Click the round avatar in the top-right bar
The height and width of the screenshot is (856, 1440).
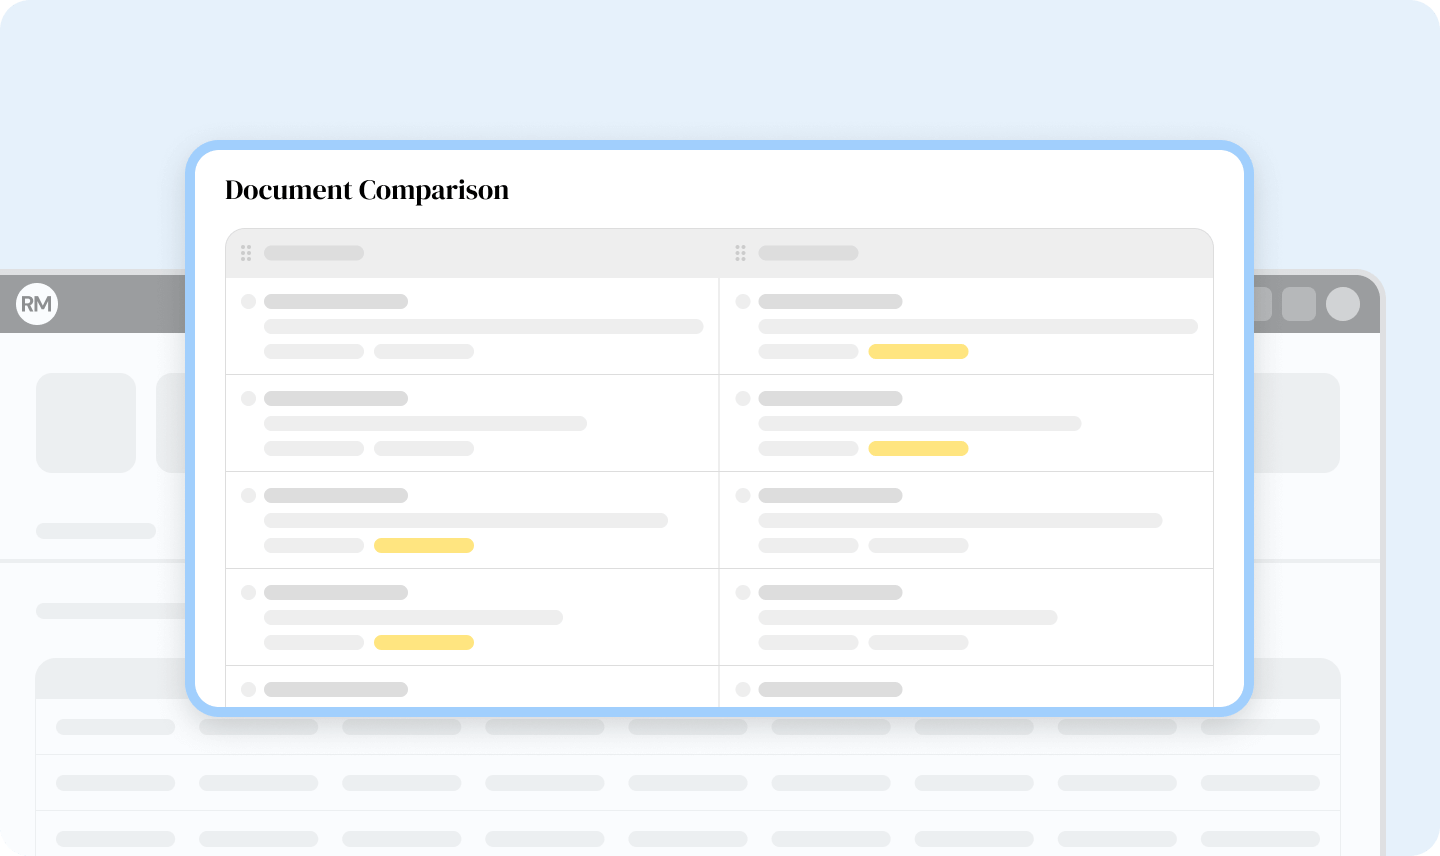coord(1342,304)
